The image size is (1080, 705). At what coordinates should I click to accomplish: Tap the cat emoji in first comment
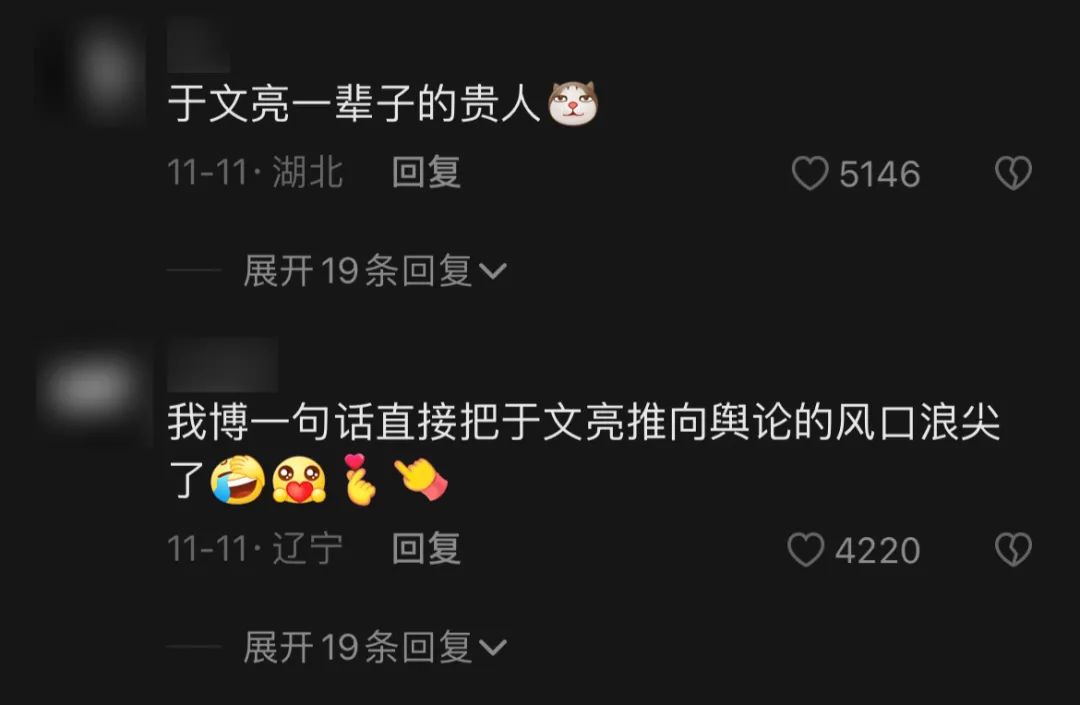click(572, 103)
